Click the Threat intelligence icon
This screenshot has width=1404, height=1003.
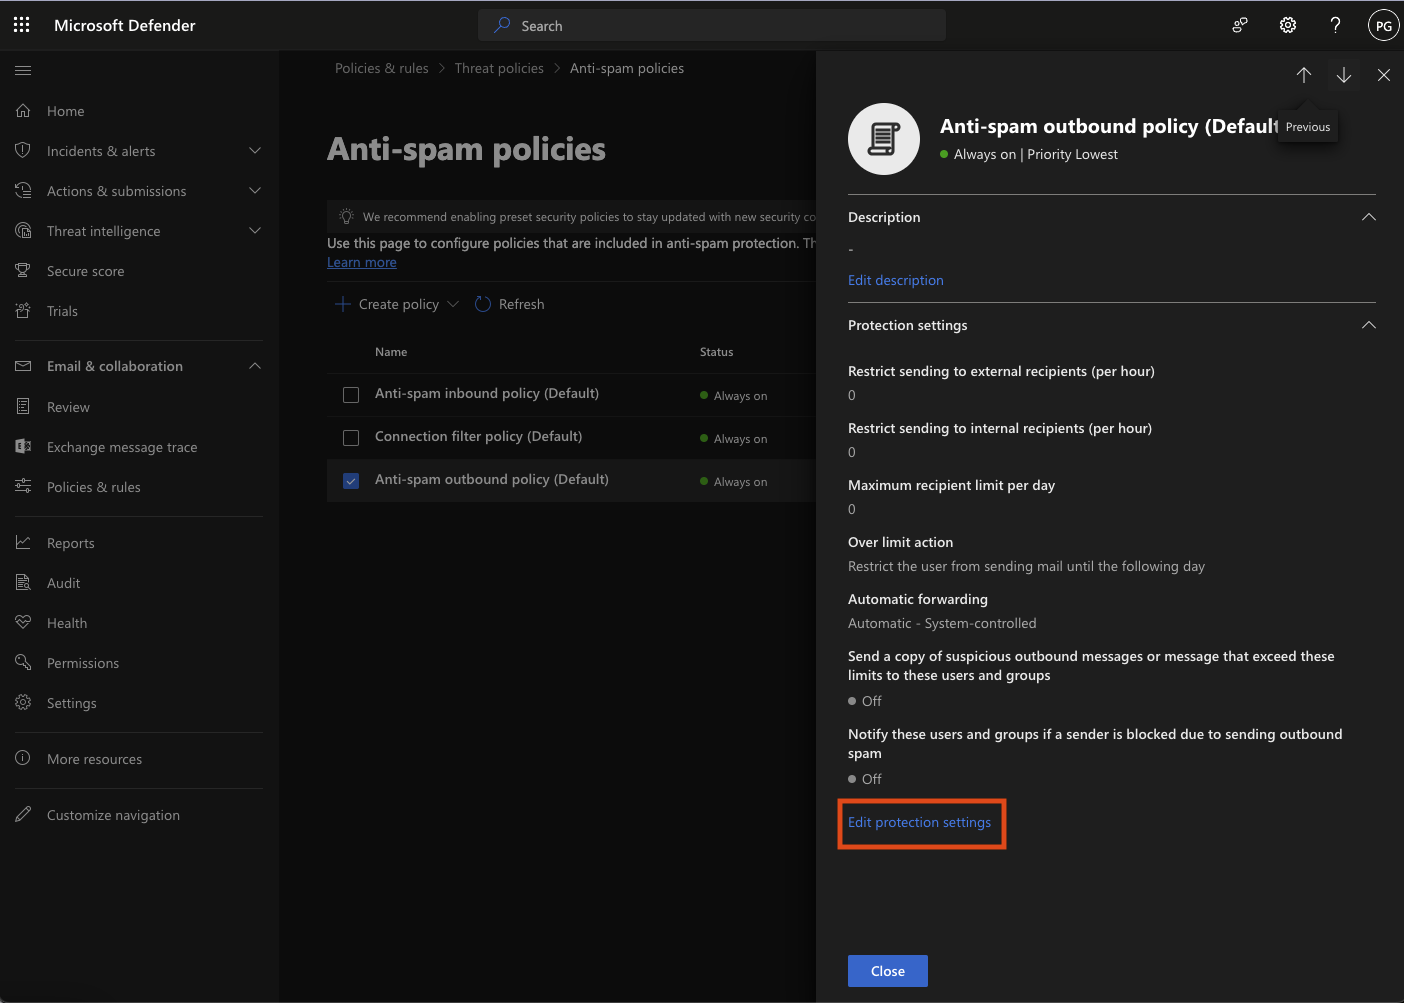23,231
